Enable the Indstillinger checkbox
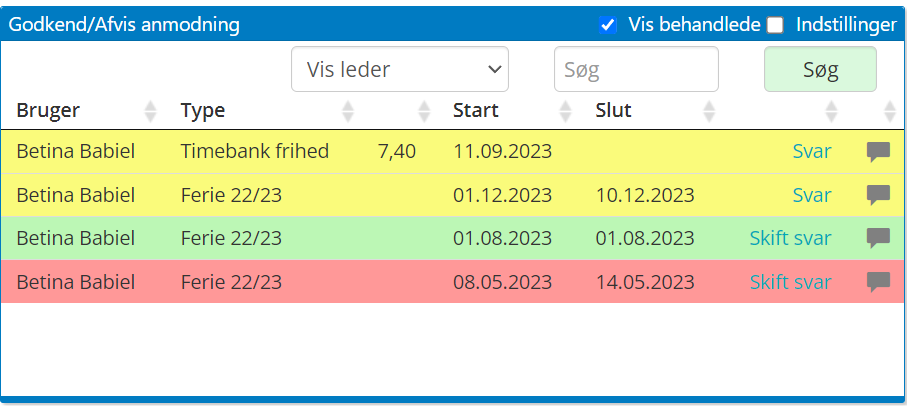This screenshot has height=406, width=907. point(775,25)
